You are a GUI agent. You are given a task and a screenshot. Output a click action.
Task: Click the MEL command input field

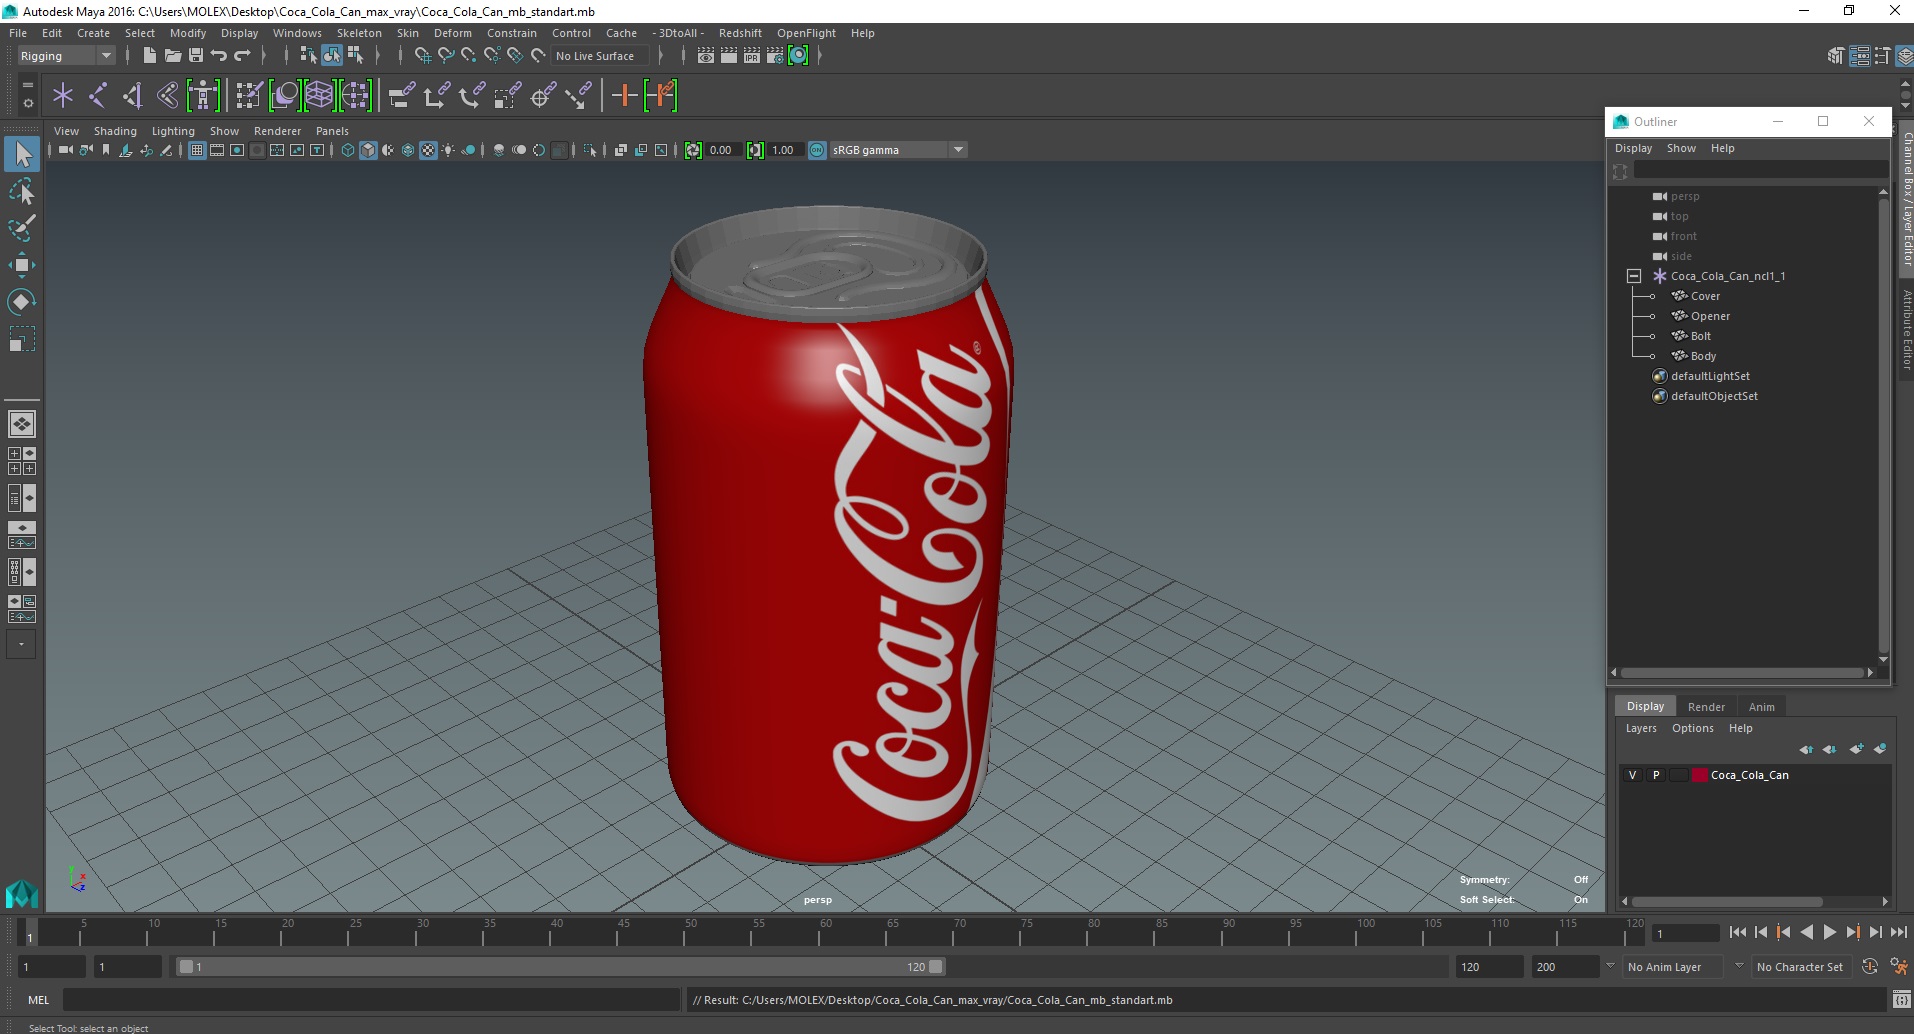coord(371,1000)
